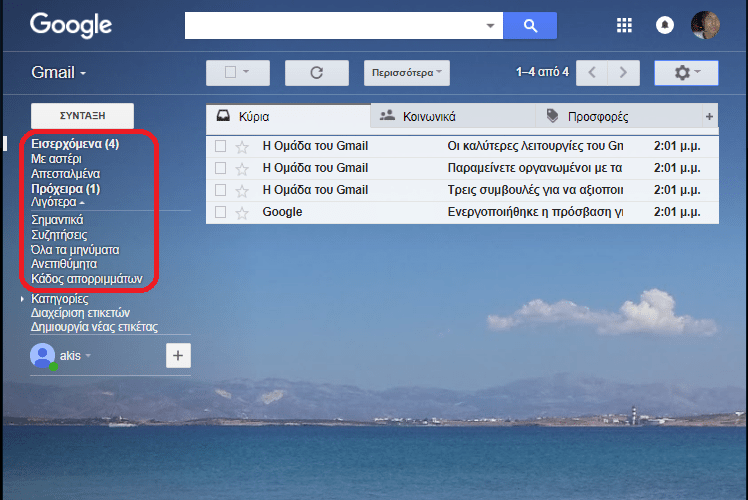
Task: Open email 'Παραμείνετε οργανωμένοι με τα'
Action: (535, 168)
